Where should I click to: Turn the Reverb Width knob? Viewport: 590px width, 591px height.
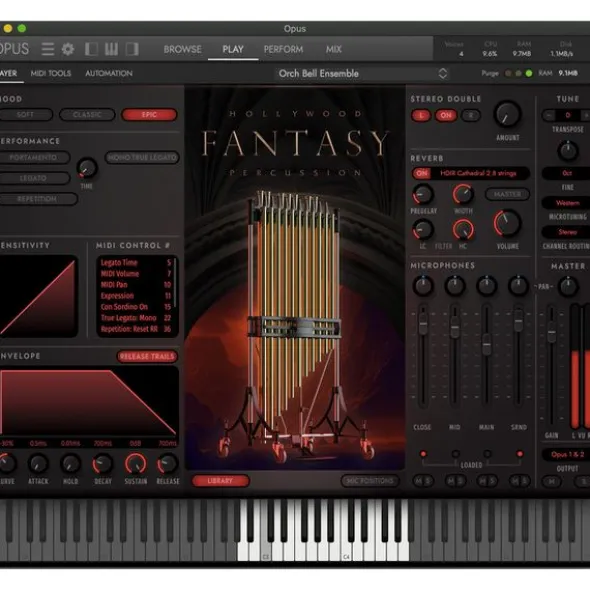(463, 194)
